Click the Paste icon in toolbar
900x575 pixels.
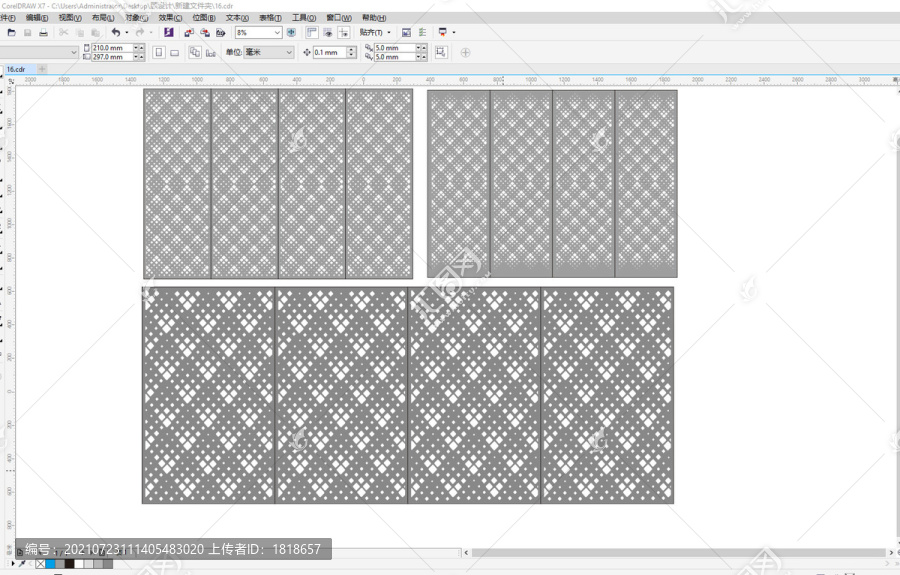(x=96, y=33)
